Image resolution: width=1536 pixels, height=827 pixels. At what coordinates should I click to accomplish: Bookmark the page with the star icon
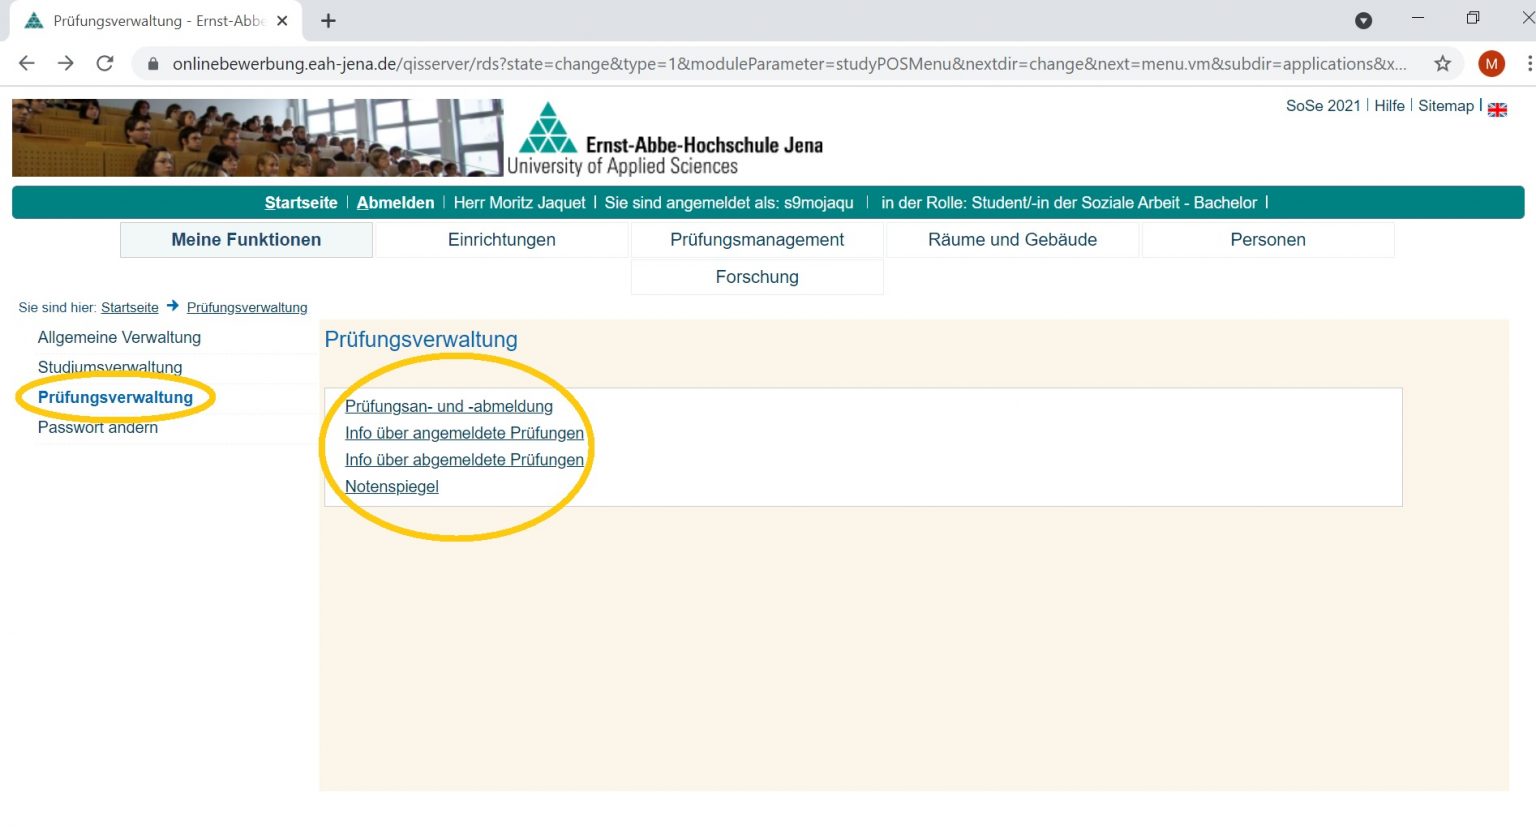pyautogui.click(x=1443, y=63)
